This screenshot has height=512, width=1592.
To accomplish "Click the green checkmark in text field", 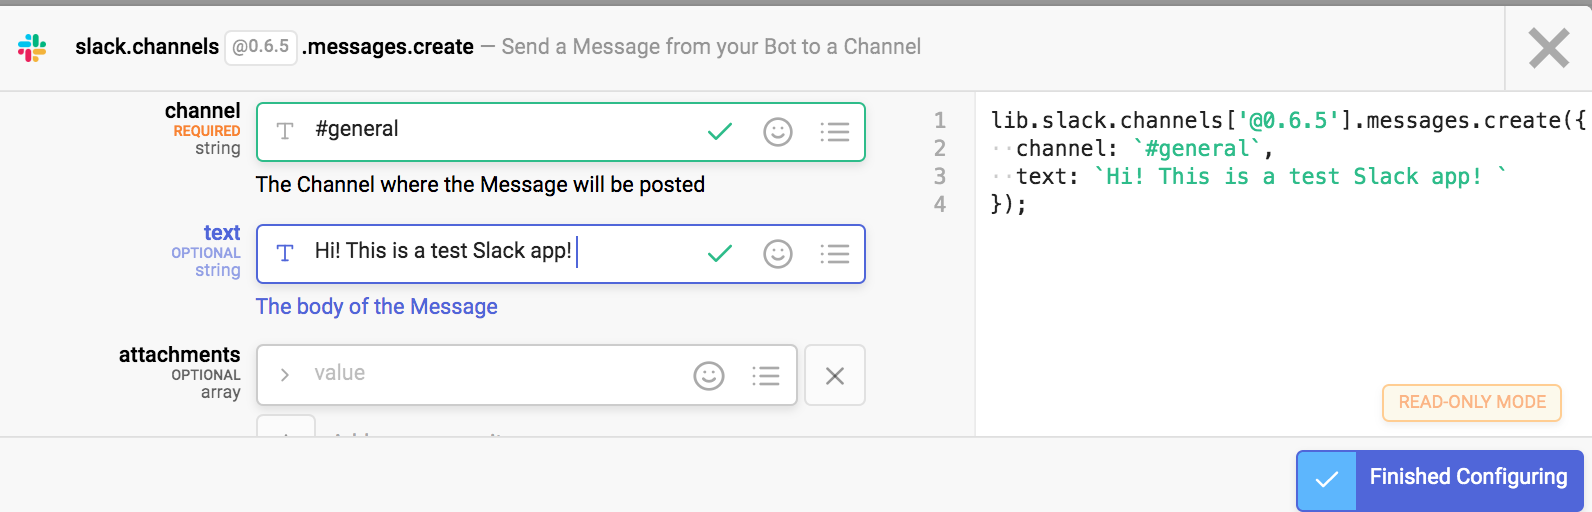I will (x=720, y=254).
